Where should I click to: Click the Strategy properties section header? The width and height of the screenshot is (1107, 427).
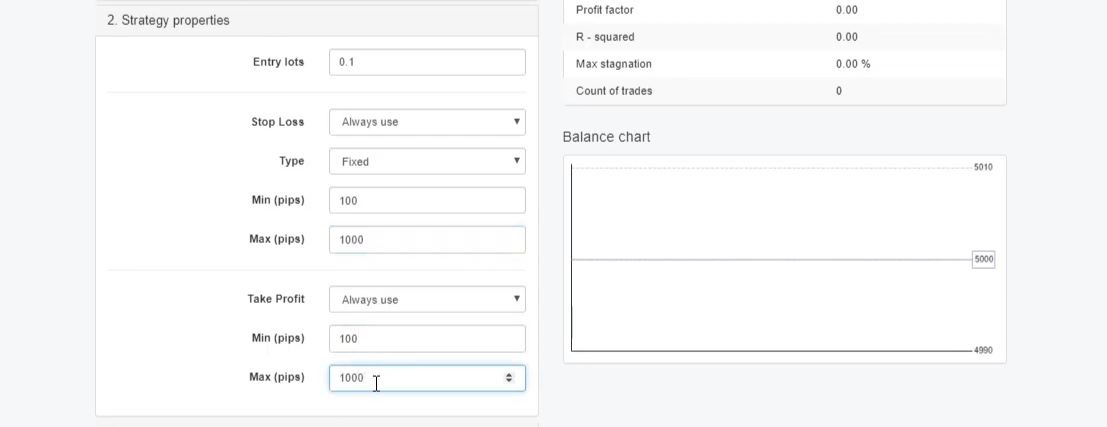click(168, 20)
